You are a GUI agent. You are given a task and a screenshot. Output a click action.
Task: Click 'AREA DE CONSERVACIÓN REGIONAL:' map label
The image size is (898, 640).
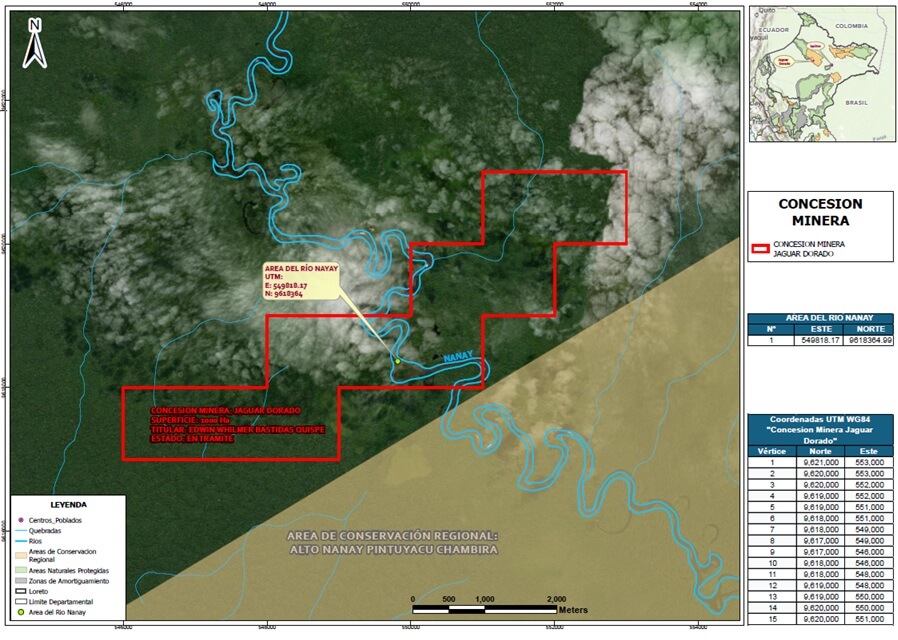[392, 536]
